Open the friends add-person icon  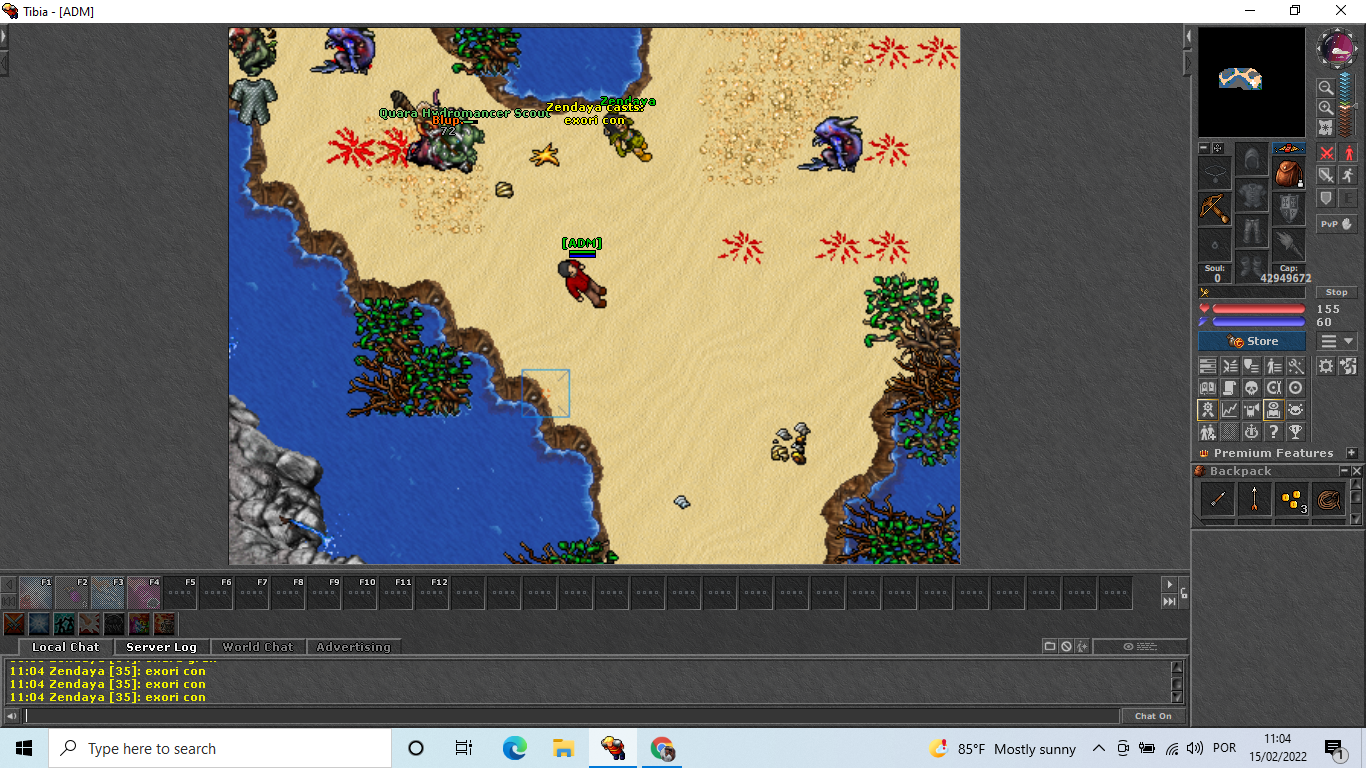1208,432
